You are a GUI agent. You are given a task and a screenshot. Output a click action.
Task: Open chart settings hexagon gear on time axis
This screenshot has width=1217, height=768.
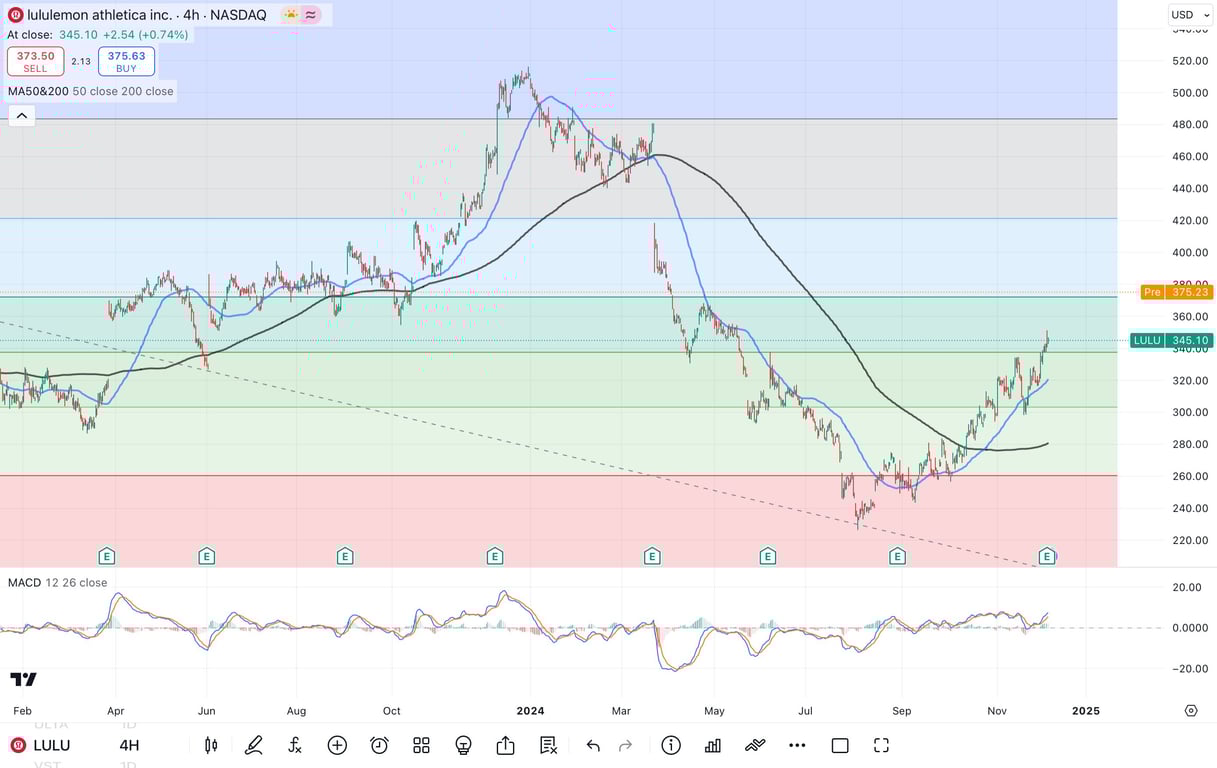(1191, 711)
